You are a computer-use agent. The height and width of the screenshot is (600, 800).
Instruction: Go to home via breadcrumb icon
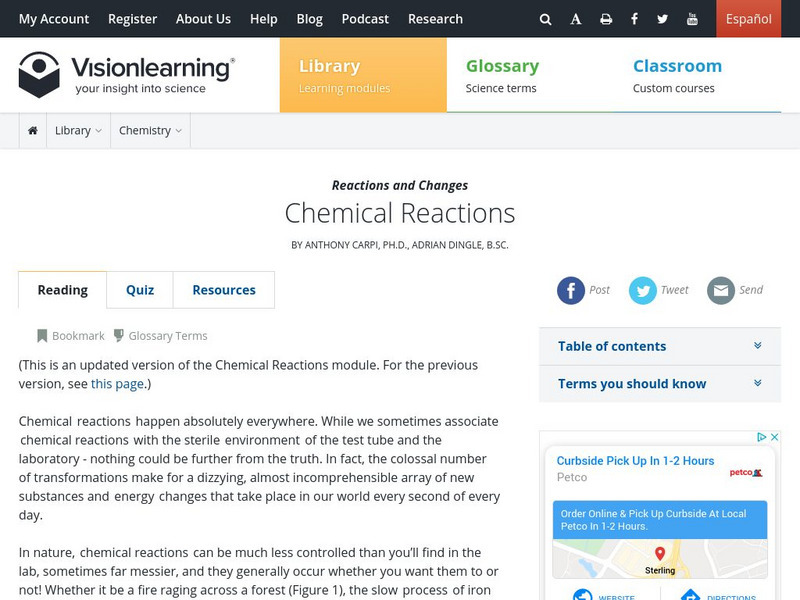coord(33,131)
